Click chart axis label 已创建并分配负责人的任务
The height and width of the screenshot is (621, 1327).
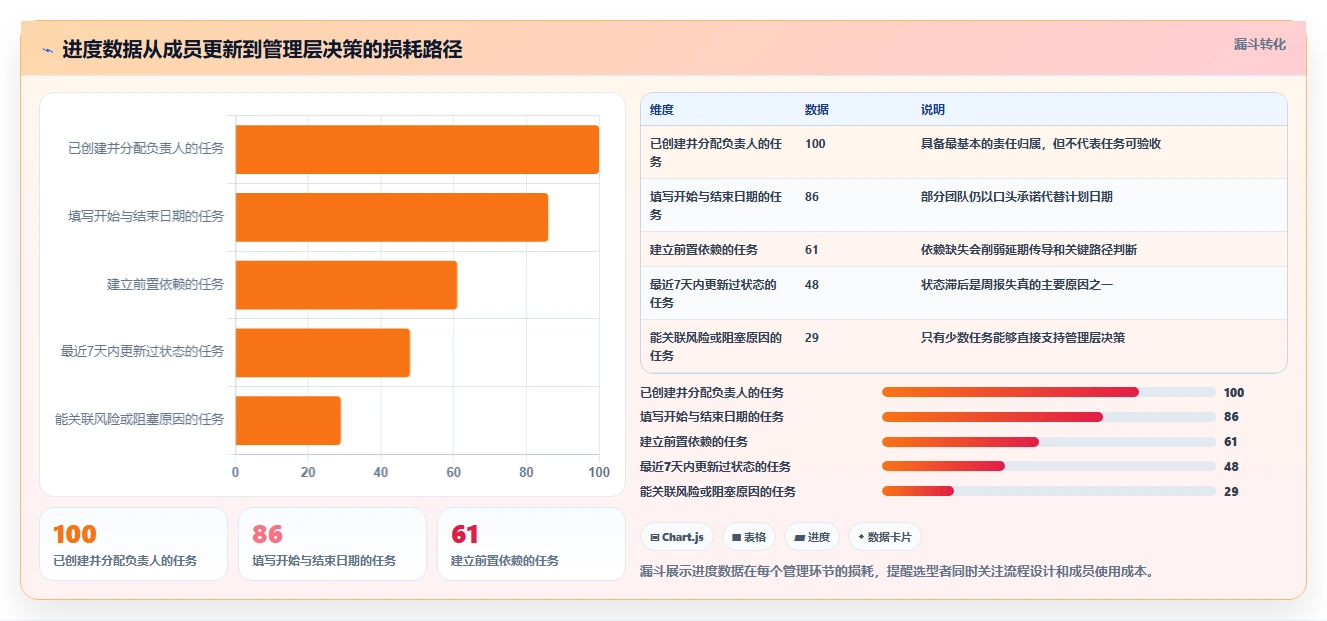(146, 149)
